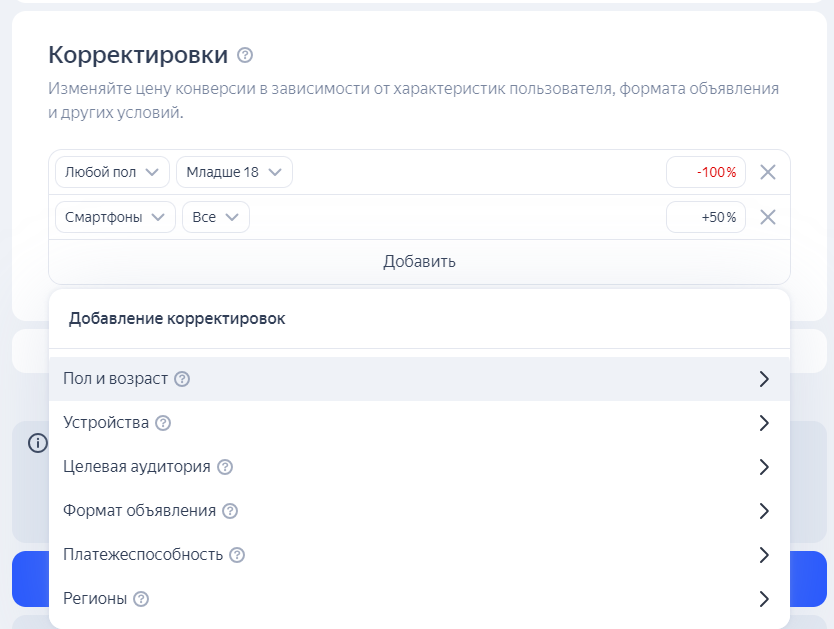Show help for Регионы

click(141, 599)
